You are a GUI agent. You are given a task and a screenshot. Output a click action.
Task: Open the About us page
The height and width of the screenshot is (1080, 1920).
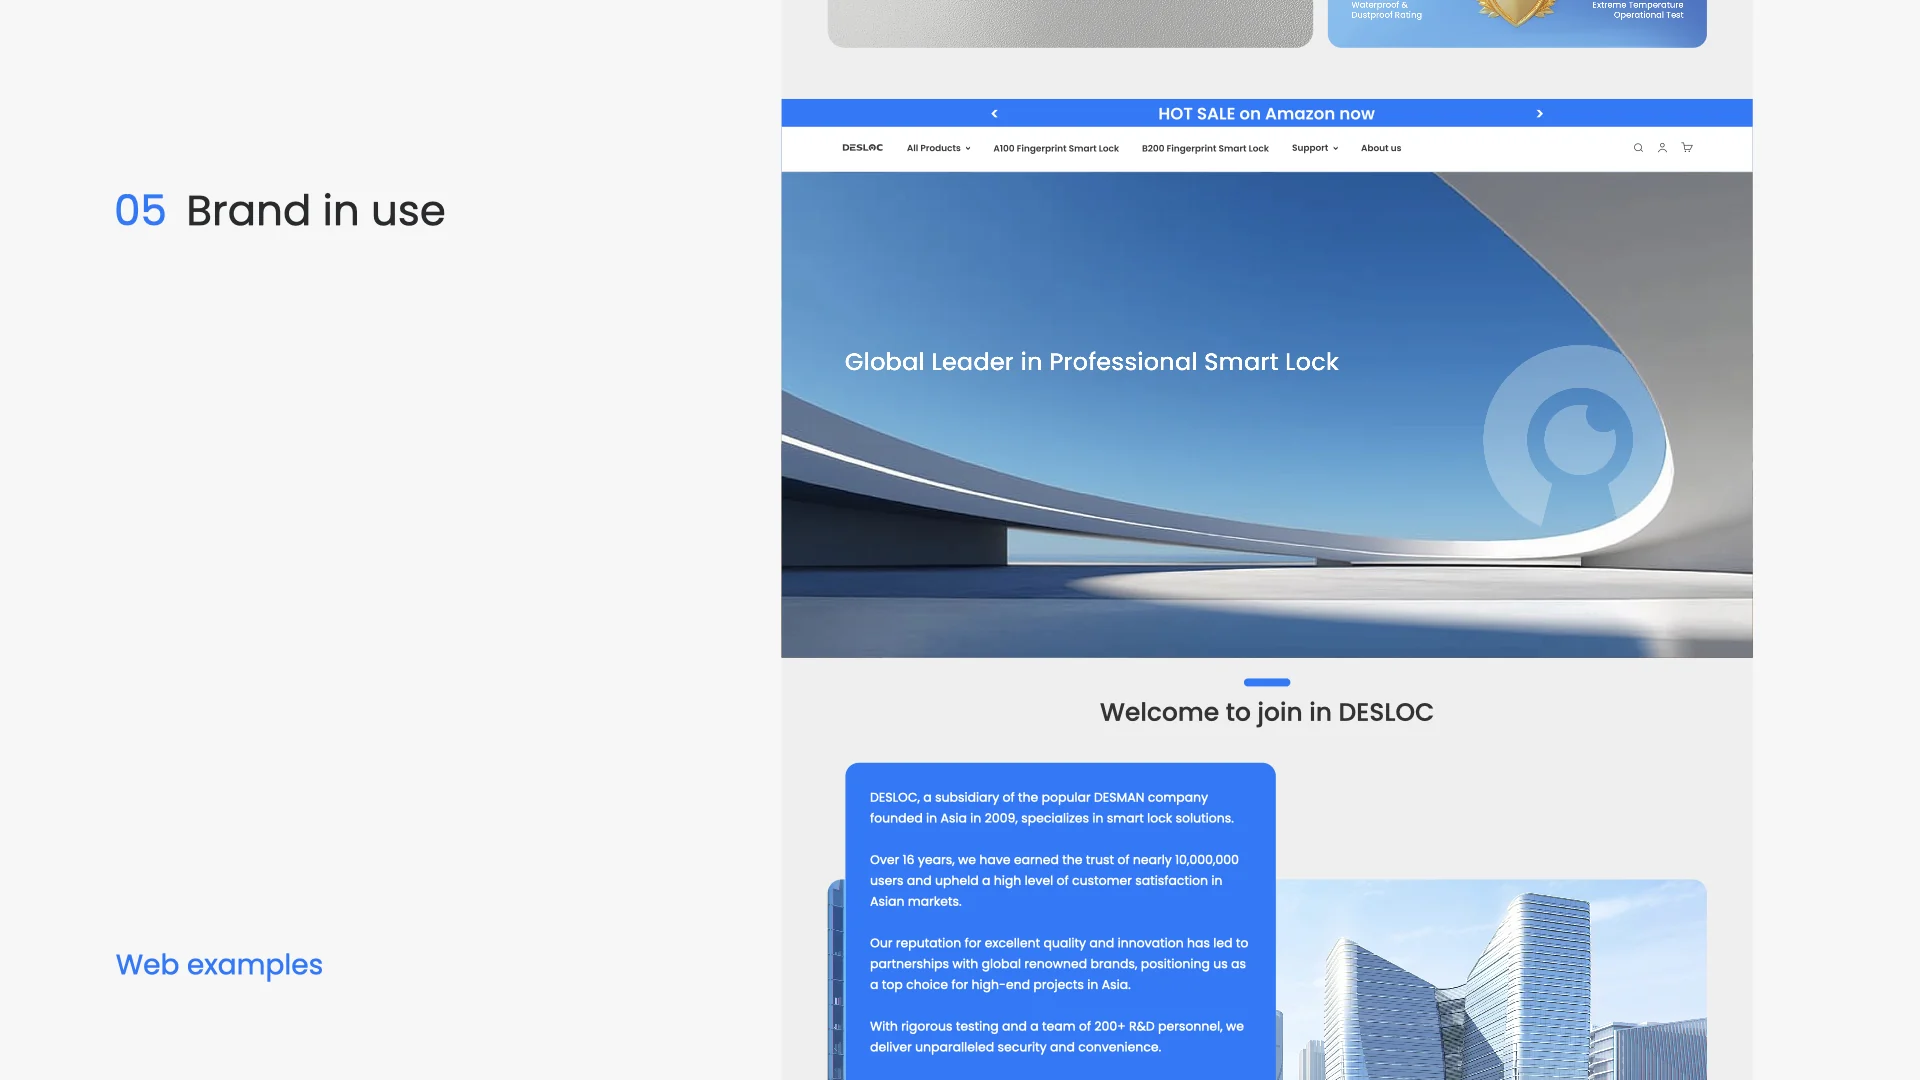[x=1381, y=148]
